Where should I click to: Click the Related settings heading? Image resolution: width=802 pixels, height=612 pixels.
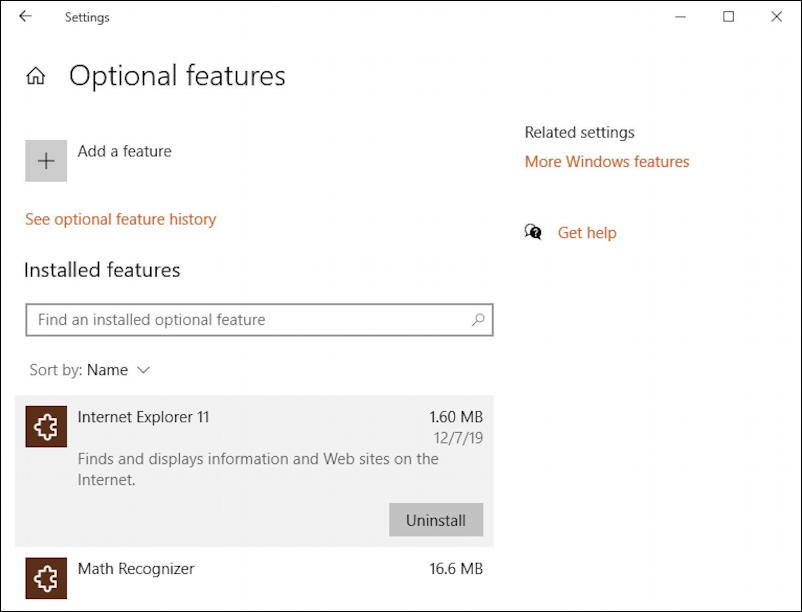point(580,132)
